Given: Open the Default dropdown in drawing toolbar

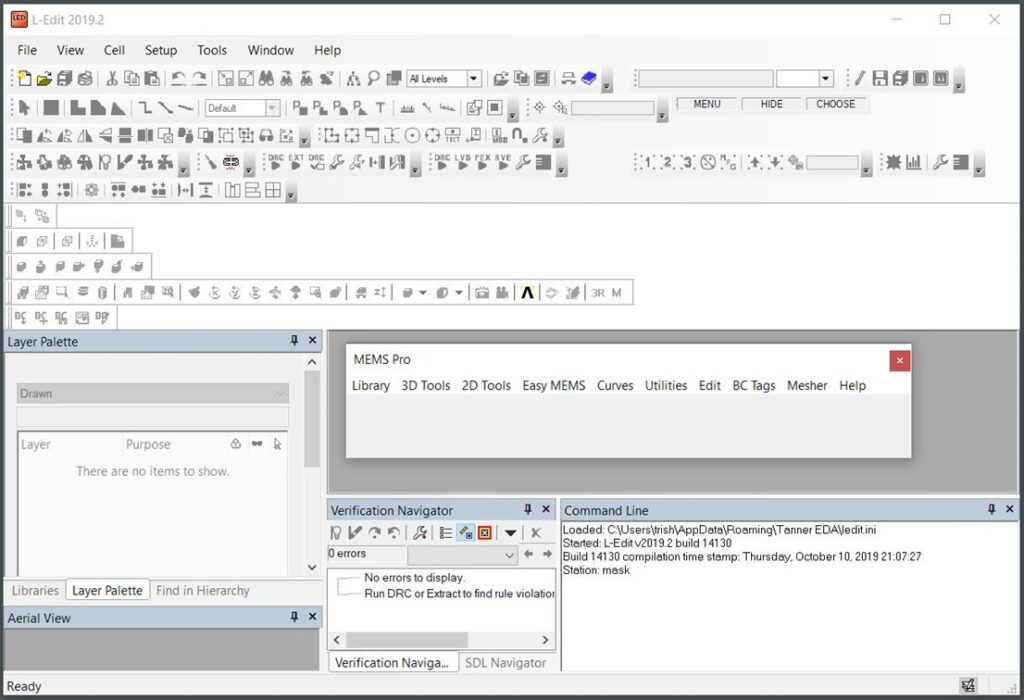Looking at the screenshot, I should point(272,108).
